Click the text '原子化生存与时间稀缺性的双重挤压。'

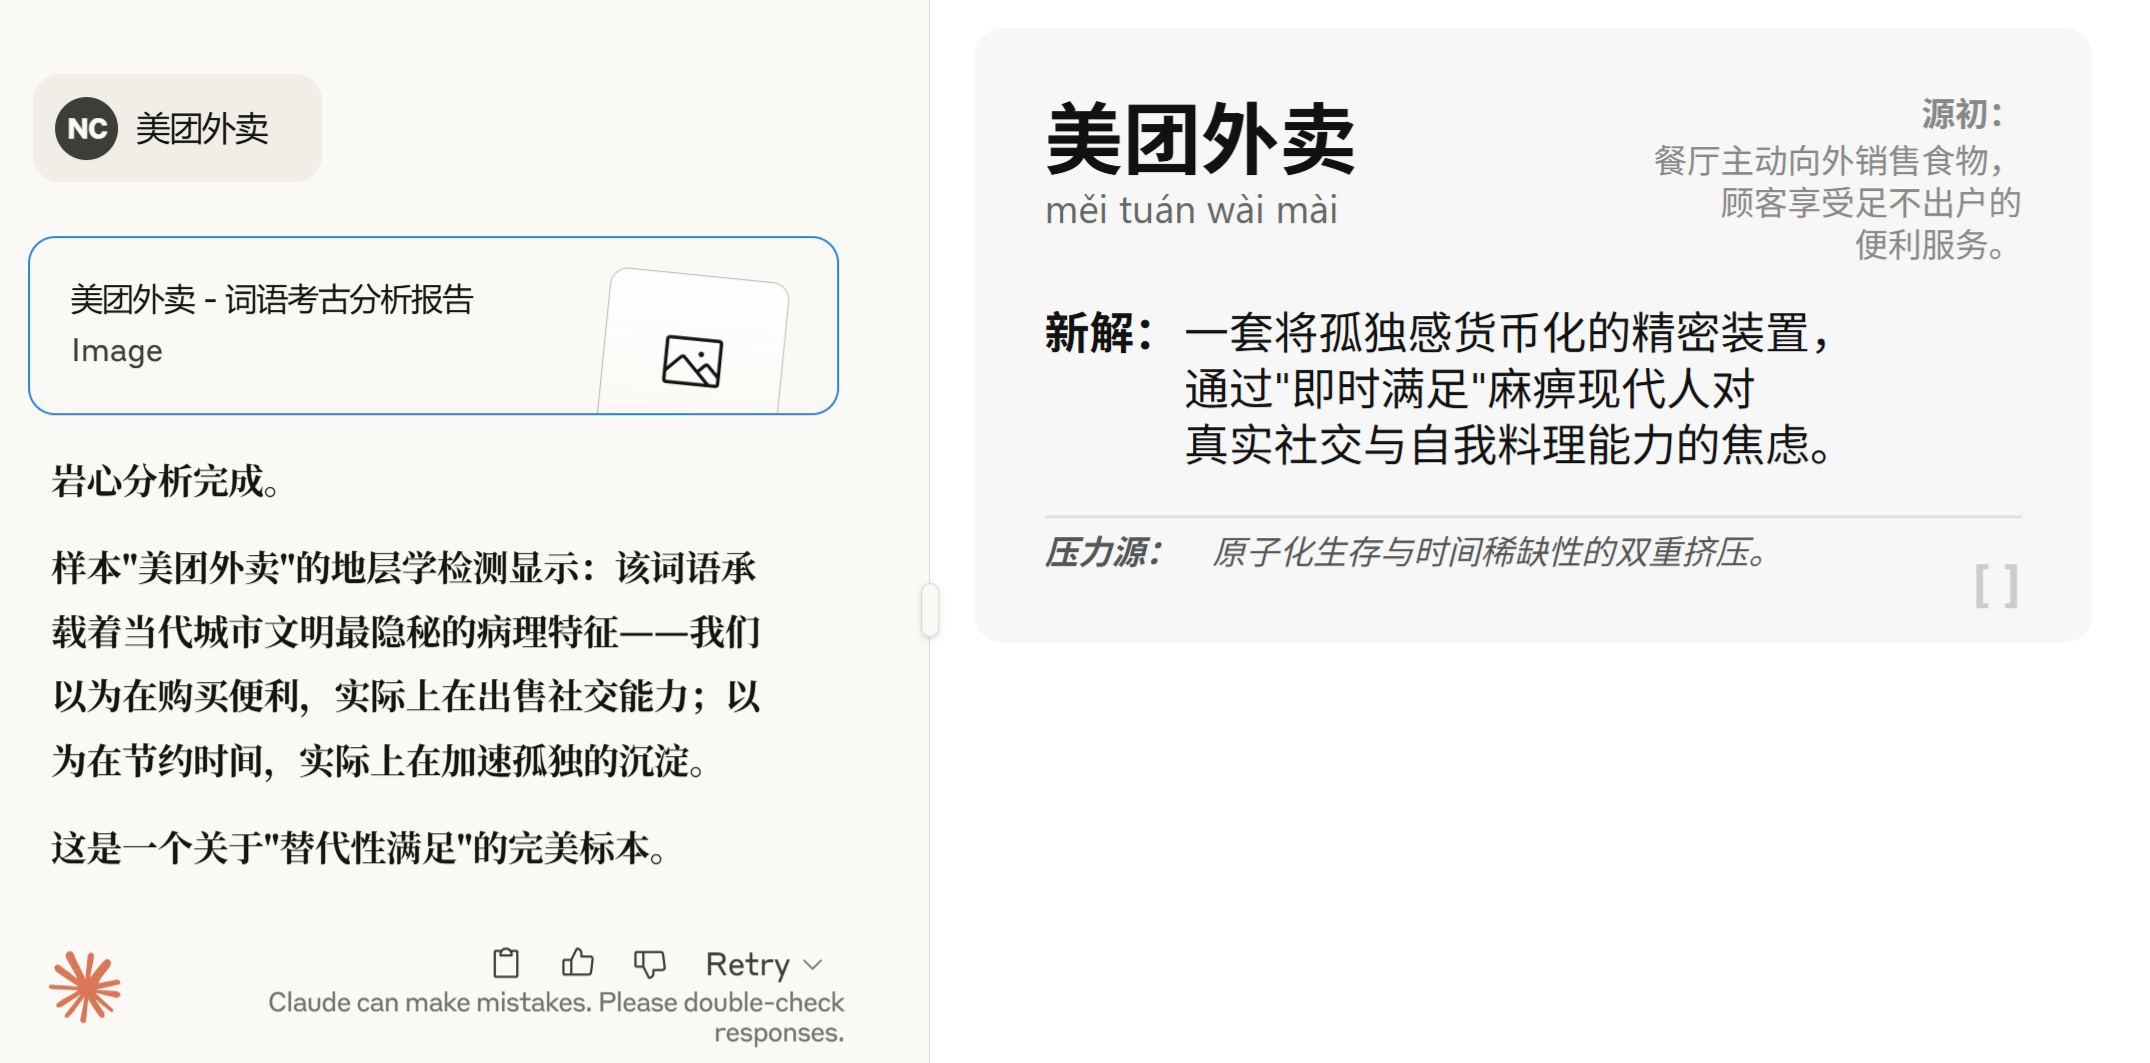coord(1490,552)
